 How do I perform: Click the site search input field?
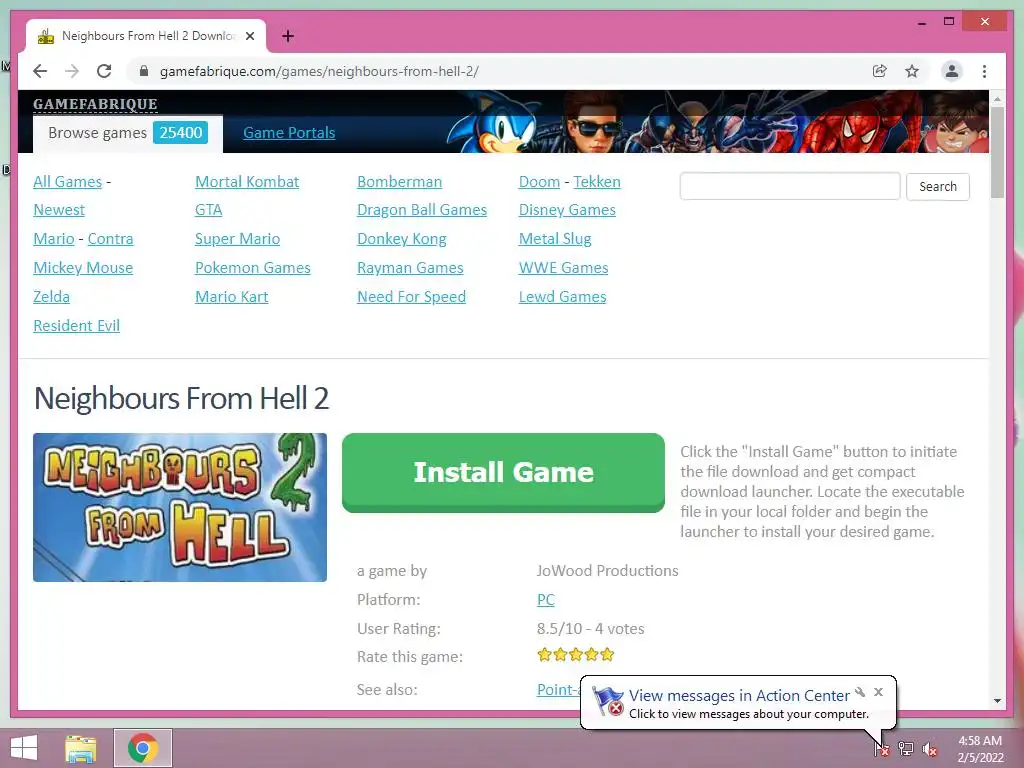(790, 187)
